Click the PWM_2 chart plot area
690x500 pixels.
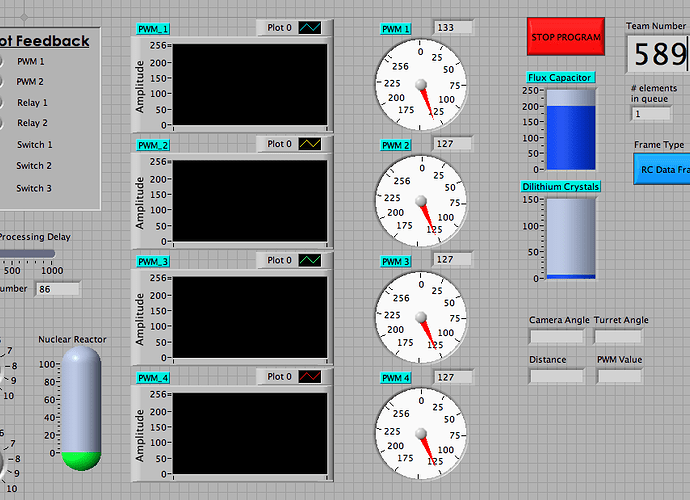(250, 201)
